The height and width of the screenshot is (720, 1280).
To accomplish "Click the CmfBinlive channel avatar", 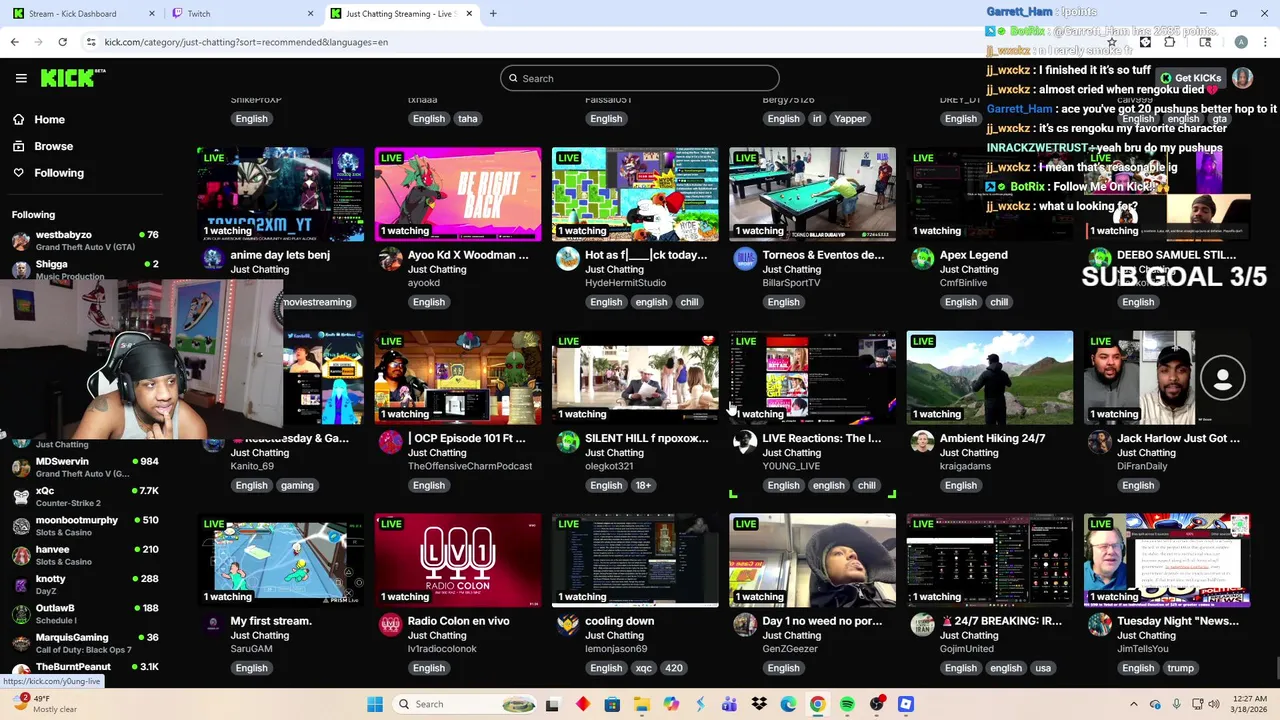I will coord(922,259).
